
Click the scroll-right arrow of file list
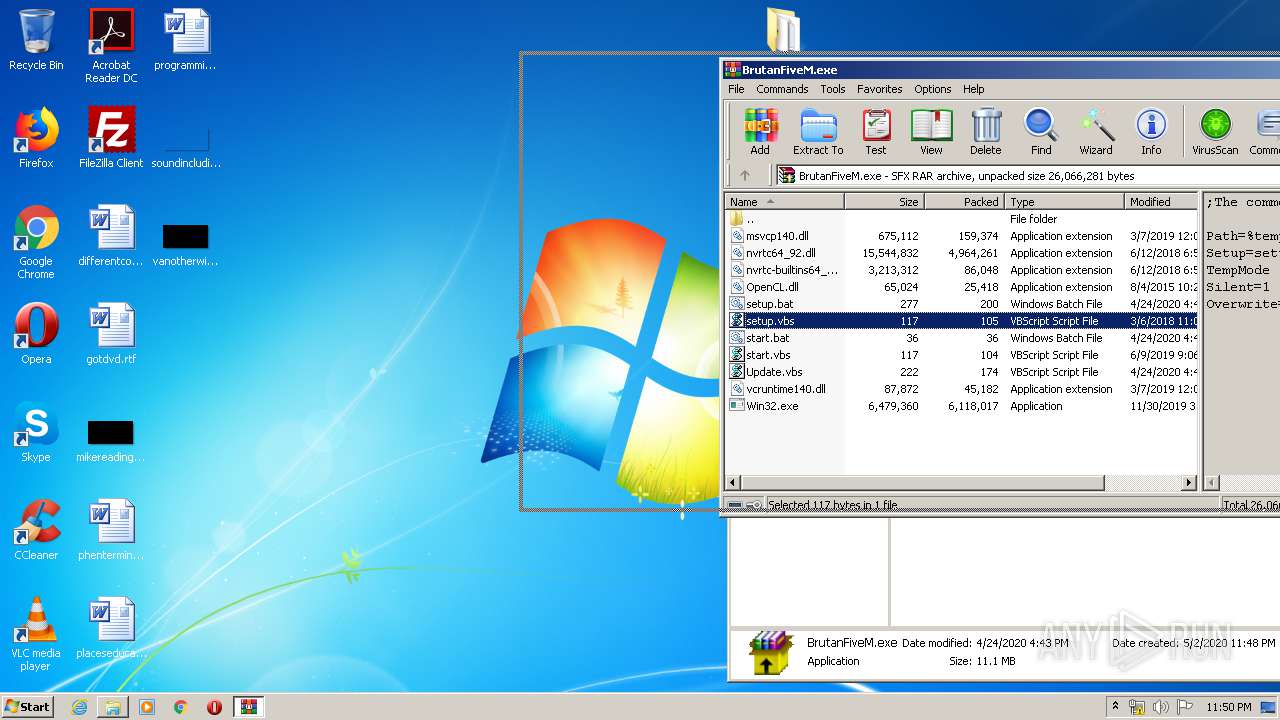(x=1189, y=482)
